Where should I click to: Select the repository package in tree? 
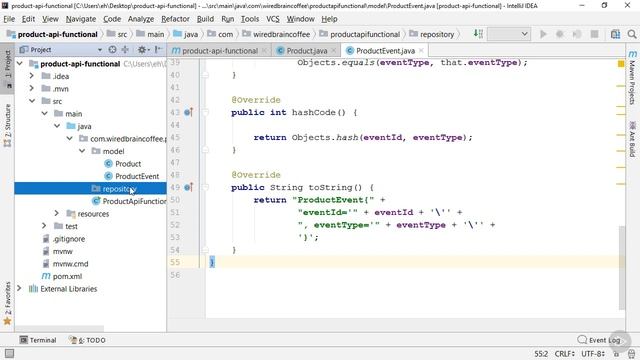click(91, 189)
